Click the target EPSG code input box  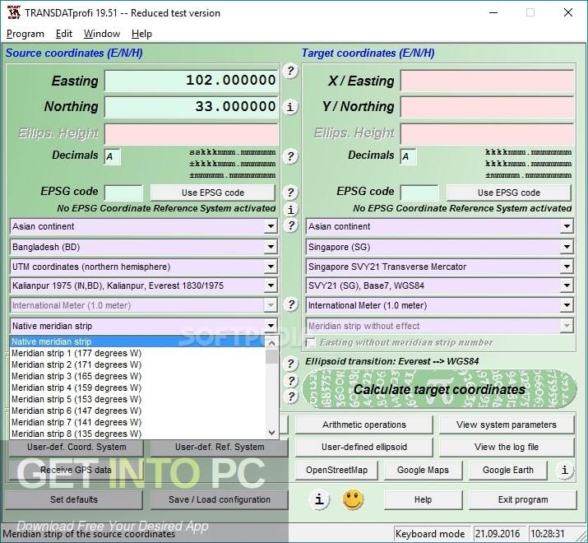point(419,193)
